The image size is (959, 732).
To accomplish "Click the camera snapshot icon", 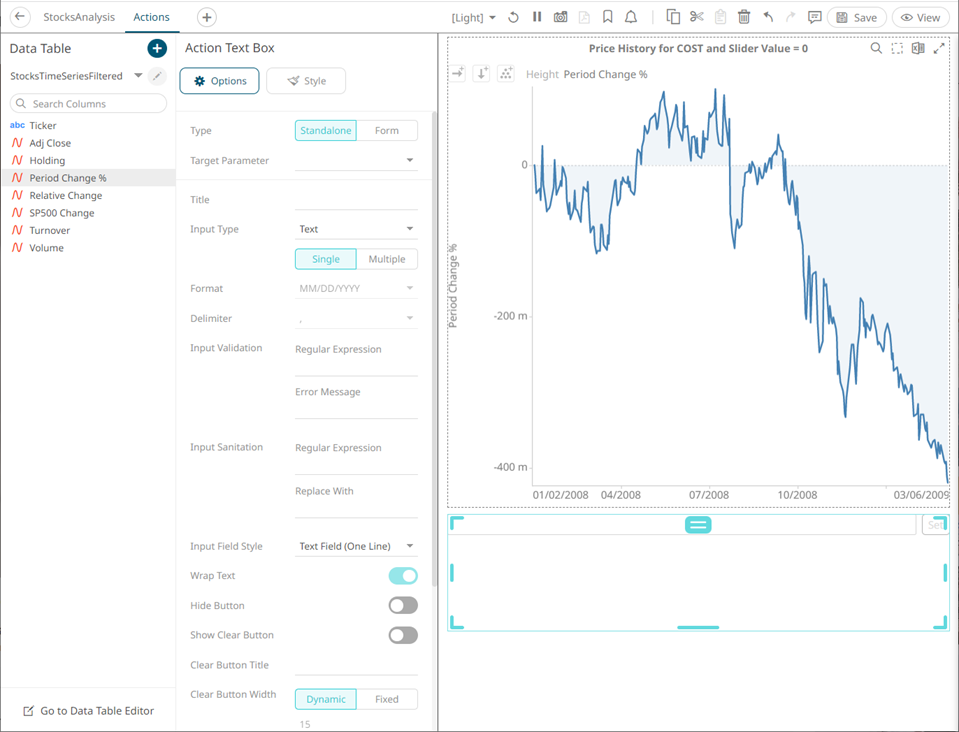I will coord(560,17).
